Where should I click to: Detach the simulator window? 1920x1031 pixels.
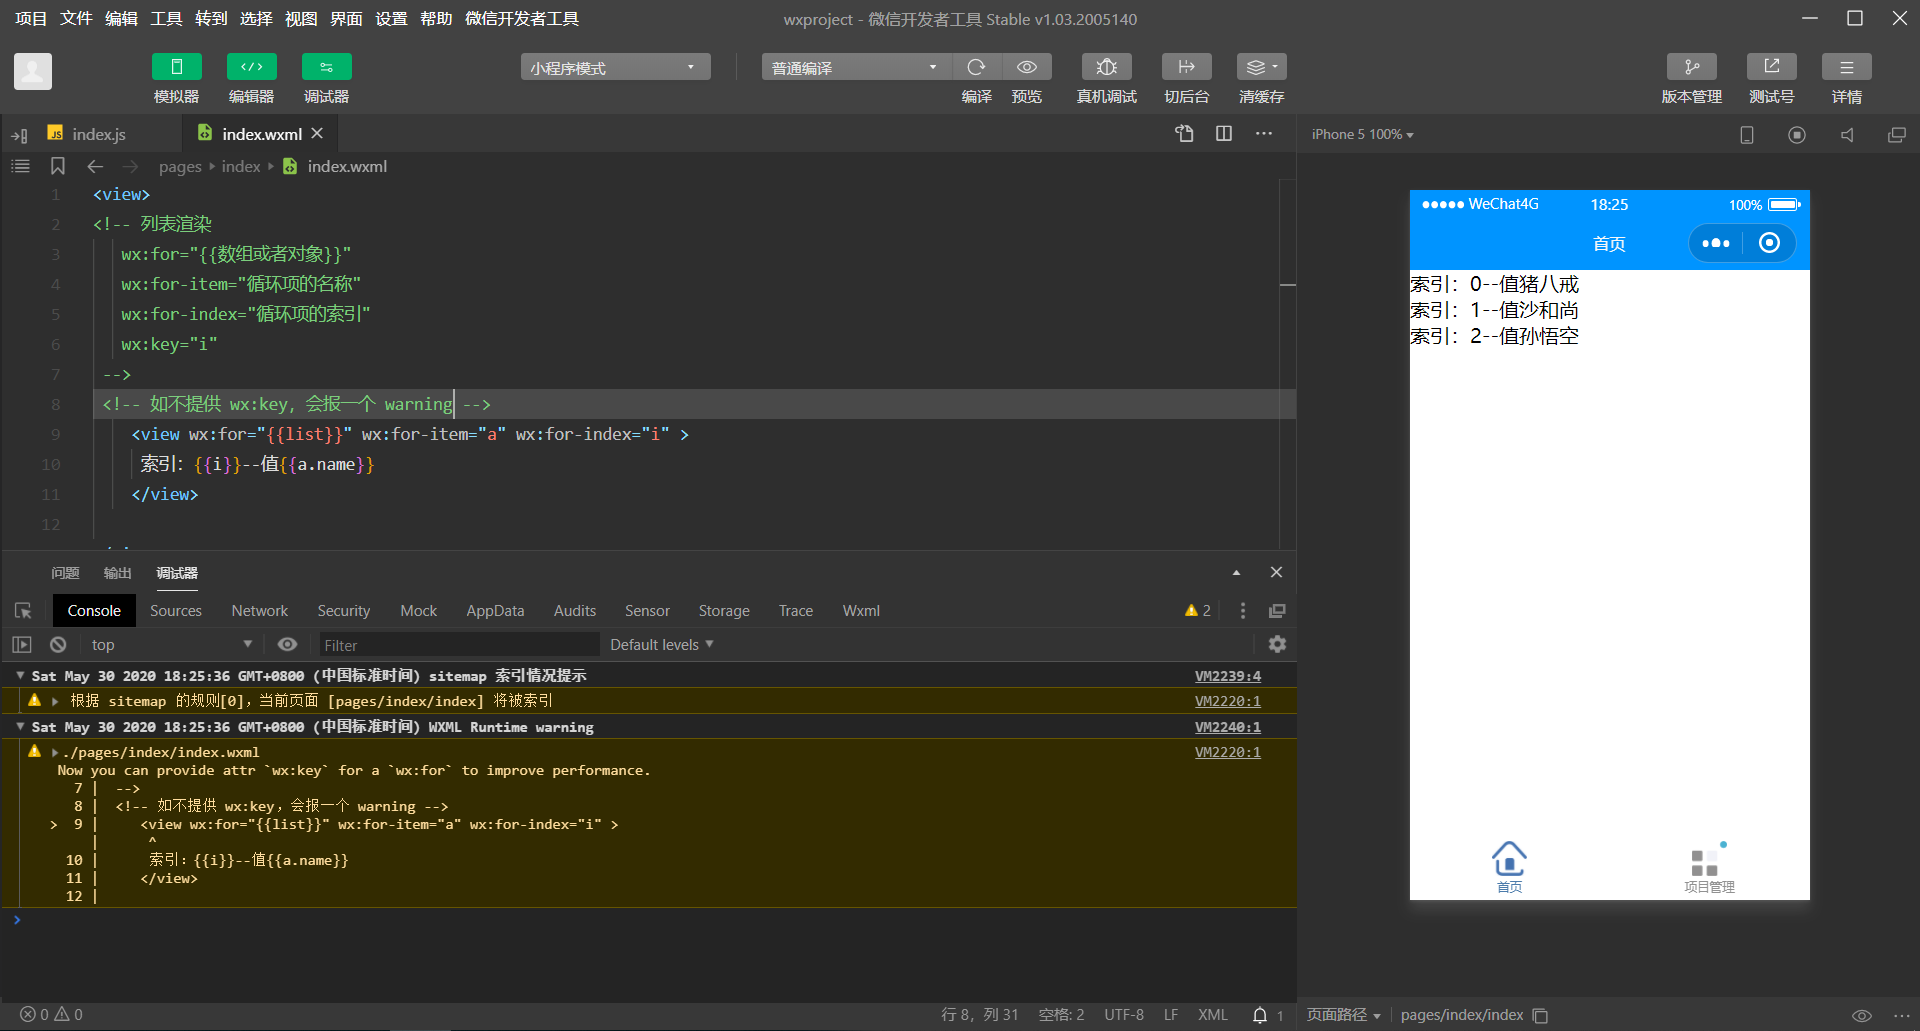pos(1897,135)
